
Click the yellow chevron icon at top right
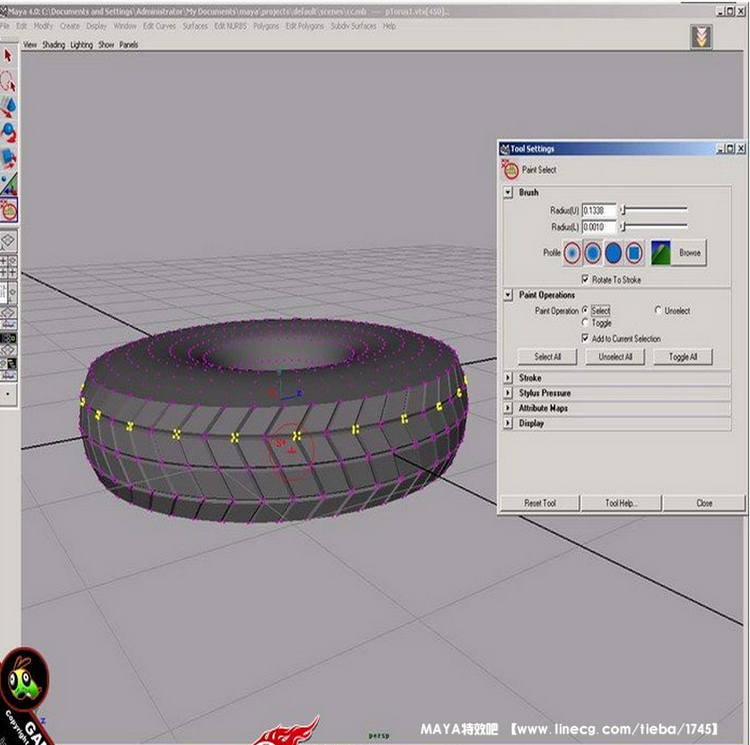701,37
